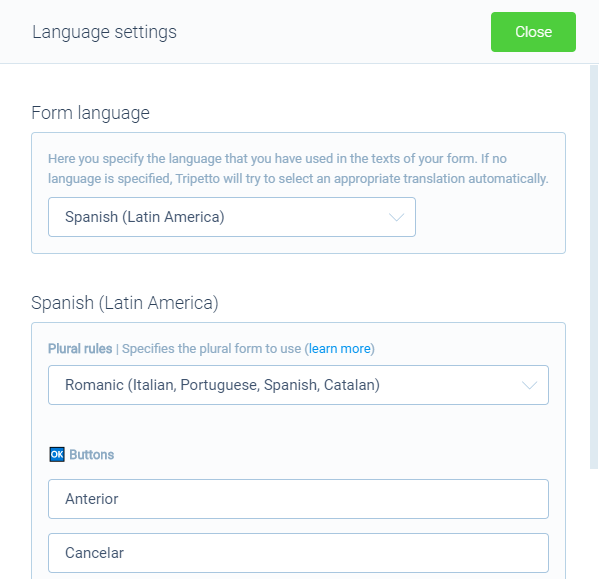This screenshot has height=579, width=599.
Task: Click the Spanish (Latin America) section heading
Action: pyautogui.click(x=125, y=303)
